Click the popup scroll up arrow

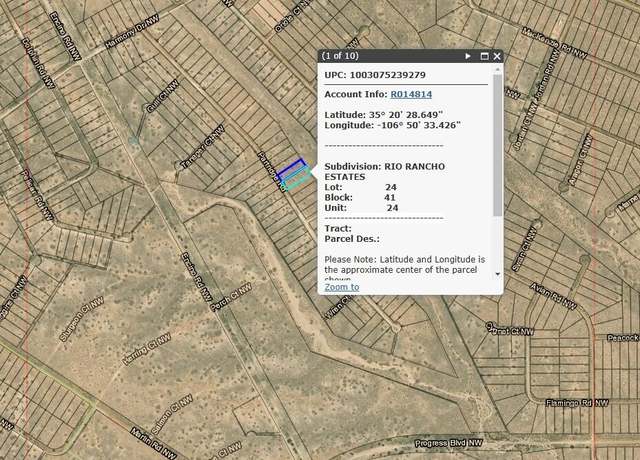[x=498, y=69]
